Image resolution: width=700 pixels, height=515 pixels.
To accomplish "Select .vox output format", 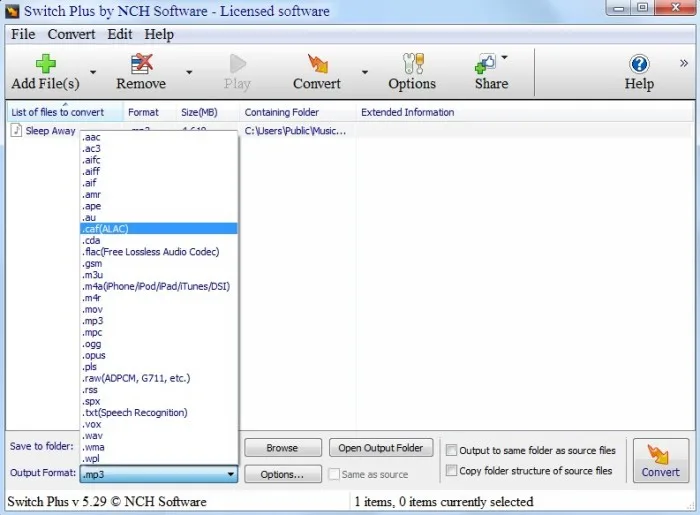I will click(x=159, y=424).
